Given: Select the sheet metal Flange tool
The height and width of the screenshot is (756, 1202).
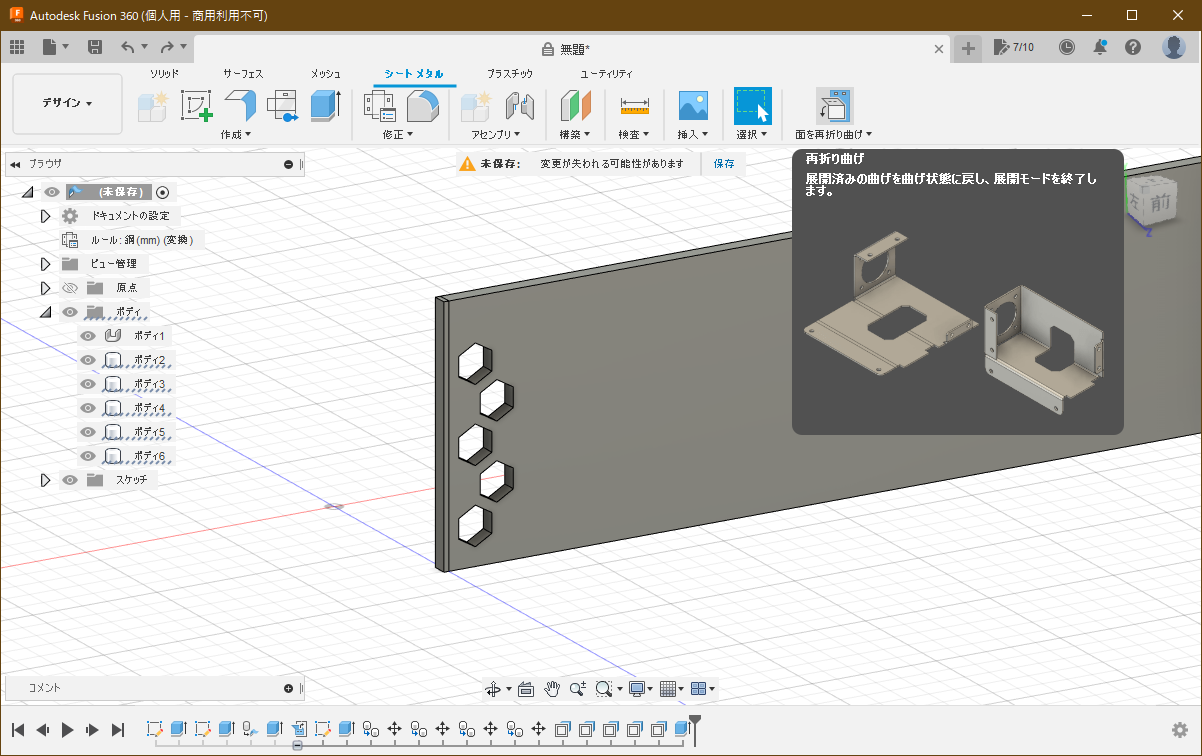Looking at the screenshot, I should pyautogui.click(x=240, y=106).
